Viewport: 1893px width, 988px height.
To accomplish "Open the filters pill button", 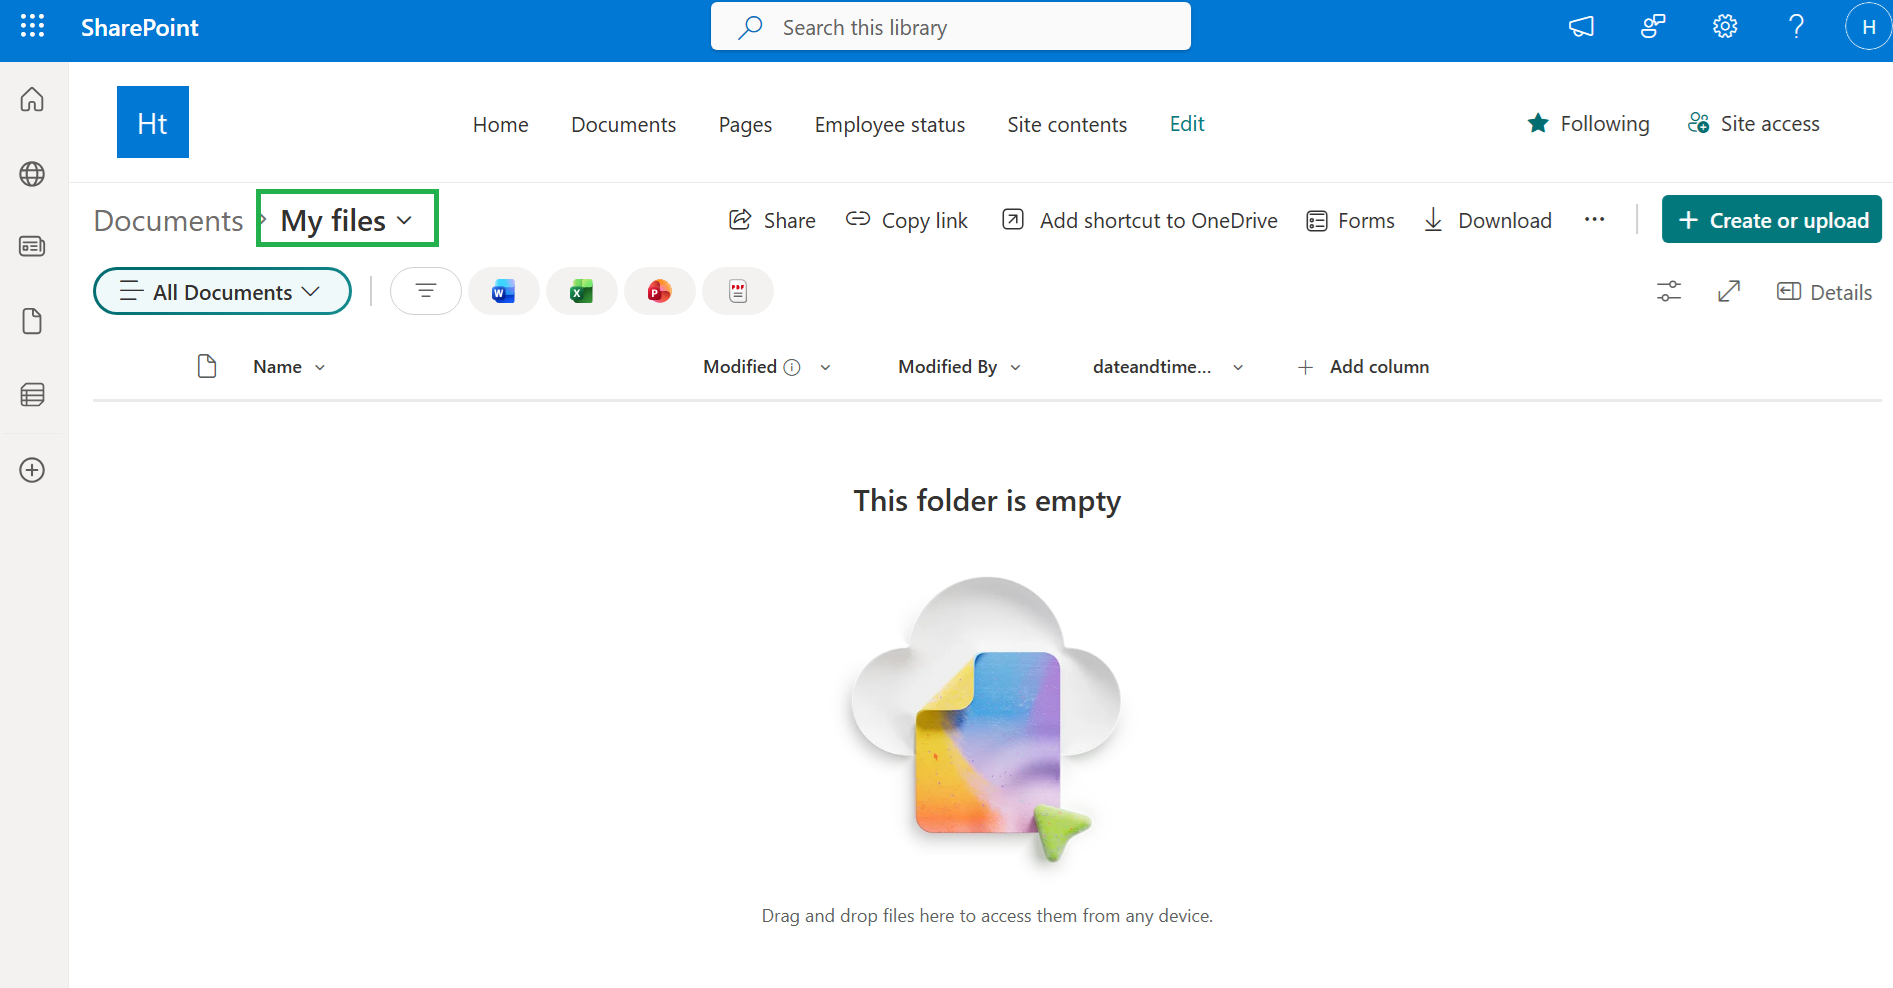I will coord(426,291).
